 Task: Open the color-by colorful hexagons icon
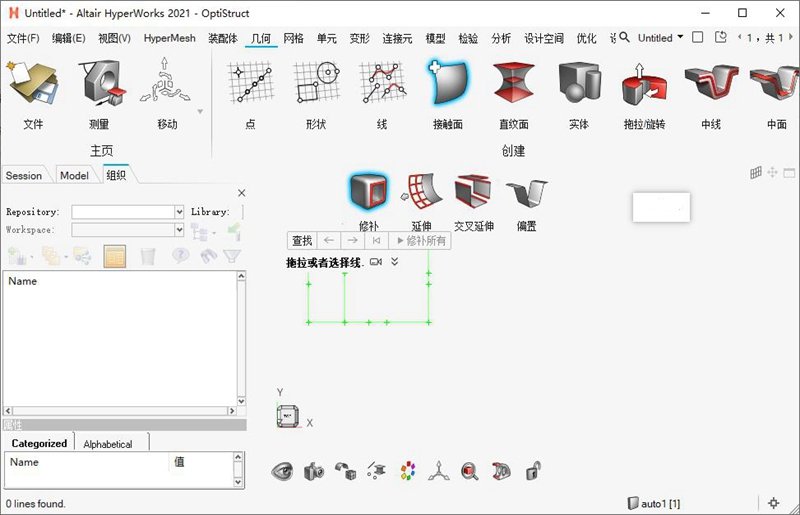pos(408,471)
